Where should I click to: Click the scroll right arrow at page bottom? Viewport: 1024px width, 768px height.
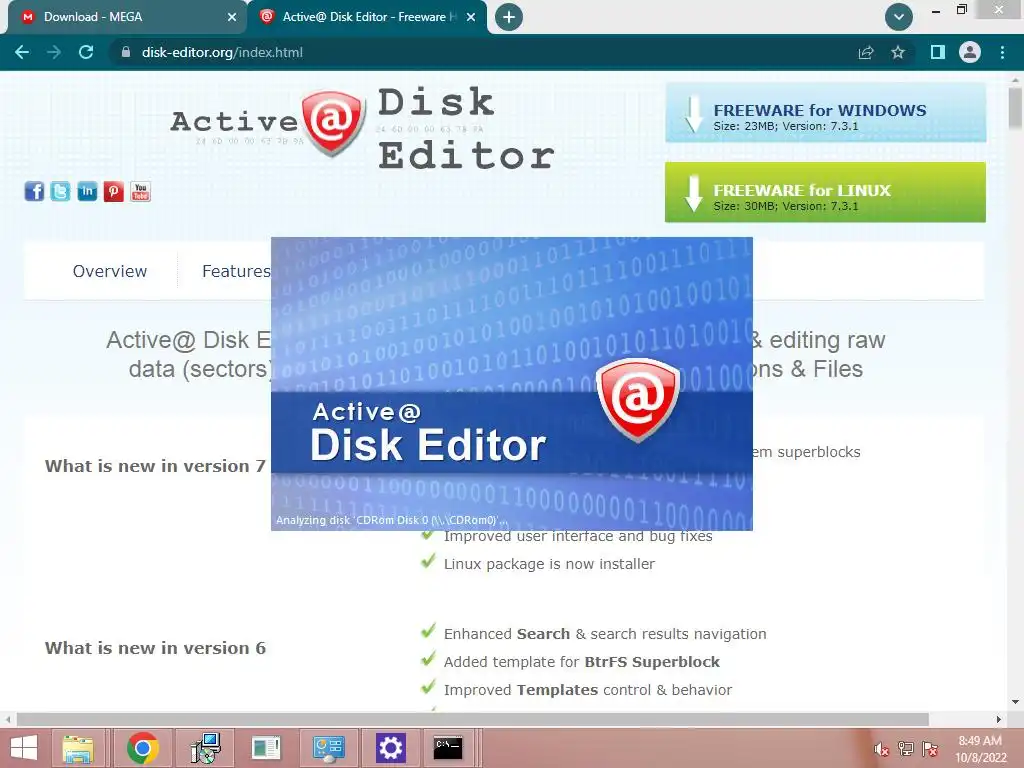pyautogui.click(x=999, y=719)
